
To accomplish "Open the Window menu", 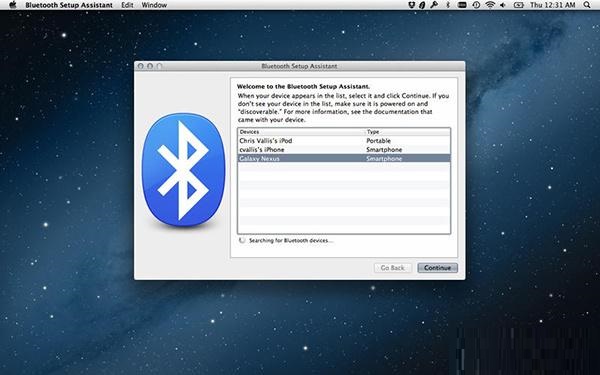I will [154, 5].
